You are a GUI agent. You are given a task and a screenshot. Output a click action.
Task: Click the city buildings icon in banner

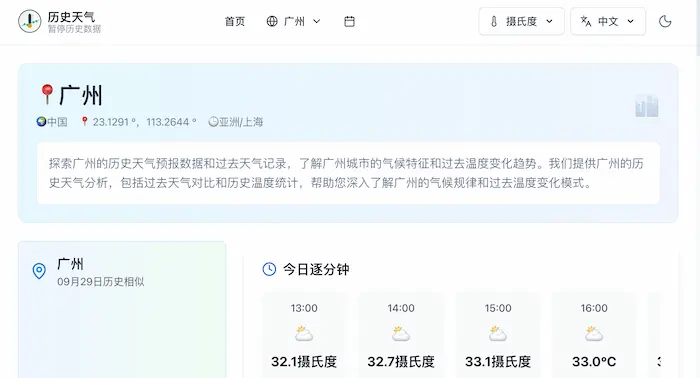647,106
